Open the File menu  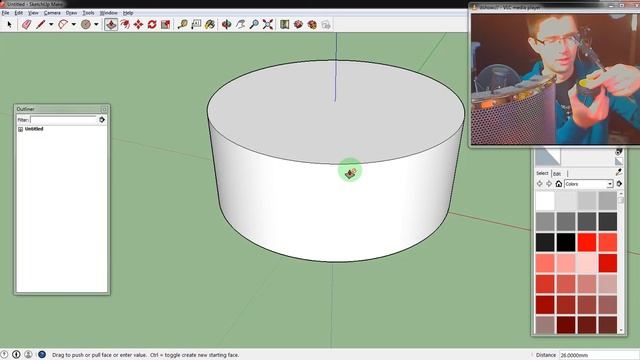click(x=5, y=13)
